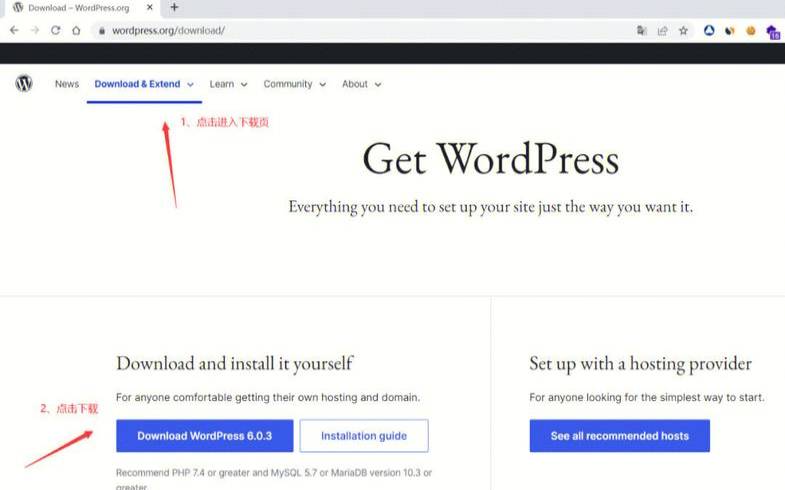
Task: Expand the Community chevron
Action: (322, 85)
